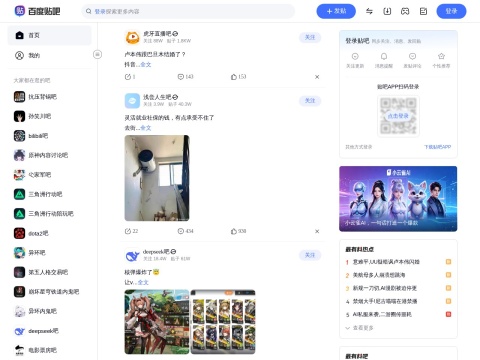480x360 pixels.
Task: Follow 虎牙直播吧 with 关注 button
Action: click(x=310, y=37)
